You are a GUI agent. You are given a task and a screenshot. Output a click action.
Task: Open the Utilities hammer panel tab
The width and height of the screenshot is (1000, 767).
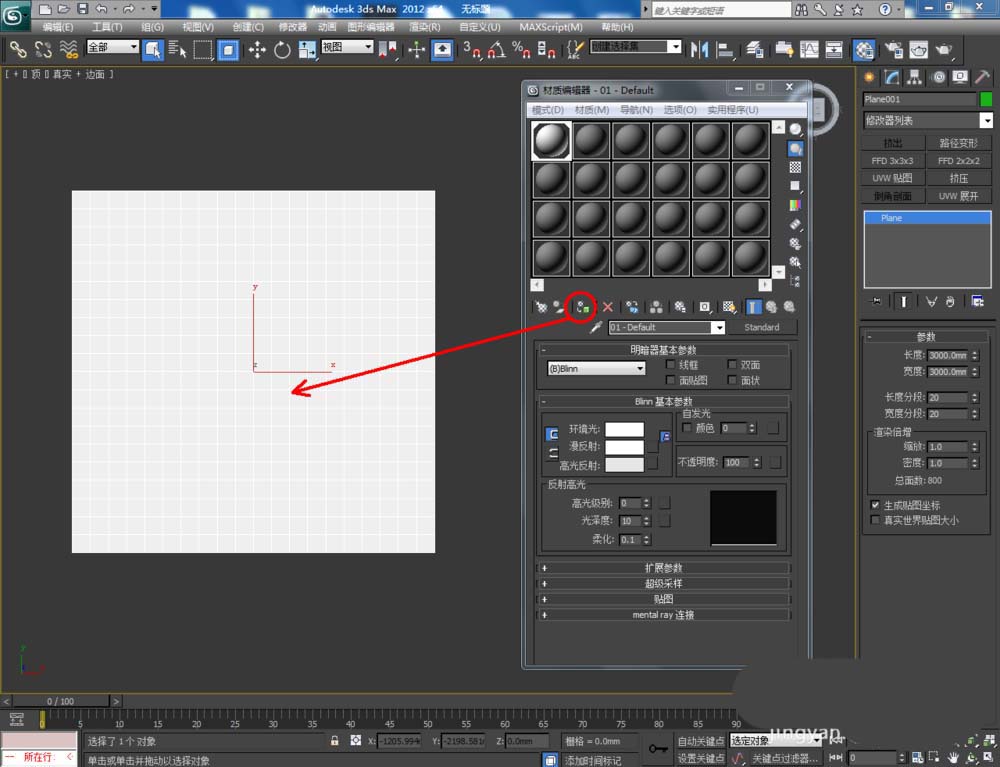(x=983, y=78)
